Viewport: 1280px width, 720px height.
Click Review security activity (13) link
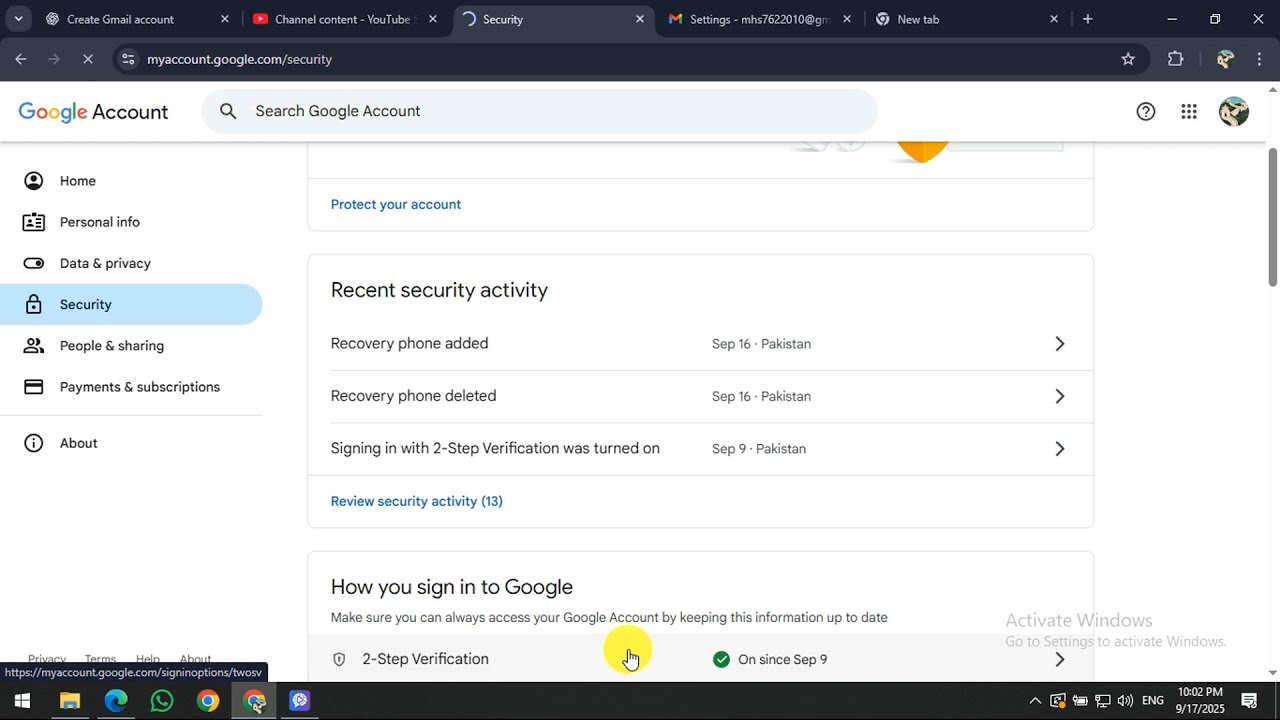417,501
